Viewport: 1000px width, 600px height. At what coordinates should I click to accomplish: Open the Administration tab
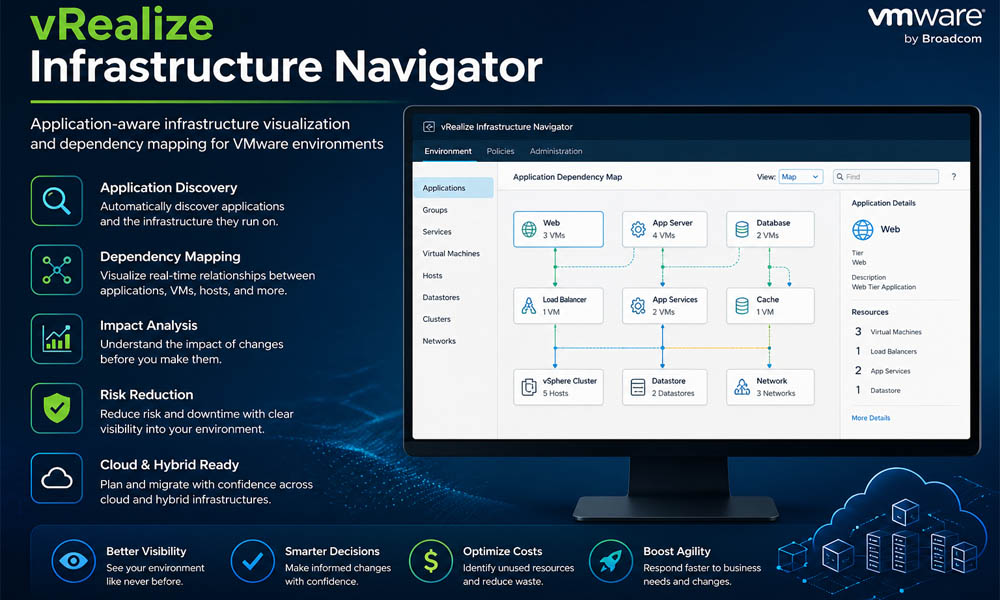click(556, 151)
